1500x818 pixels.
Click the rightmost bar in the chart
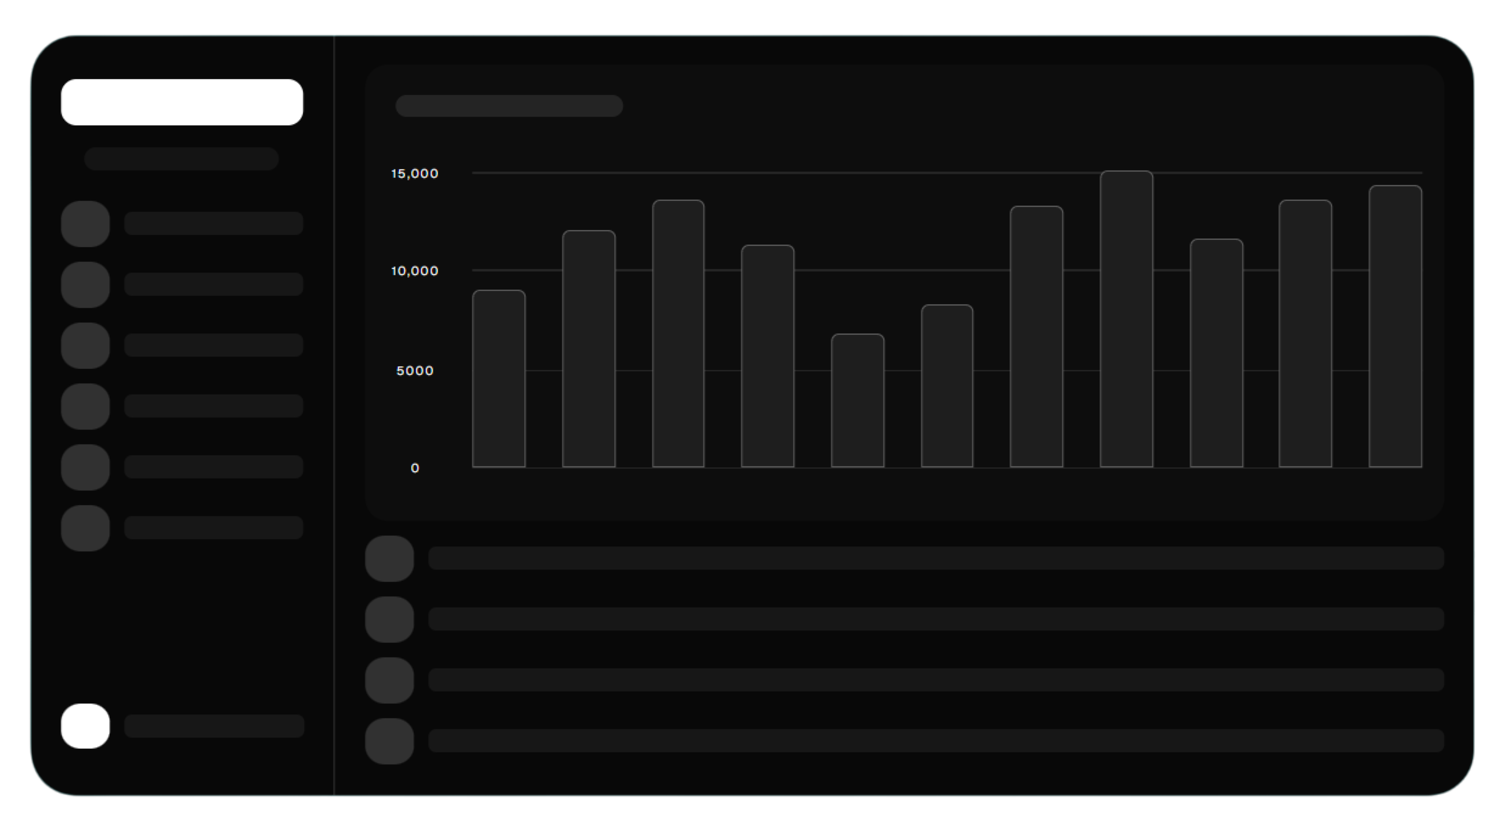pyautogui.click(x=1395, y=326)
